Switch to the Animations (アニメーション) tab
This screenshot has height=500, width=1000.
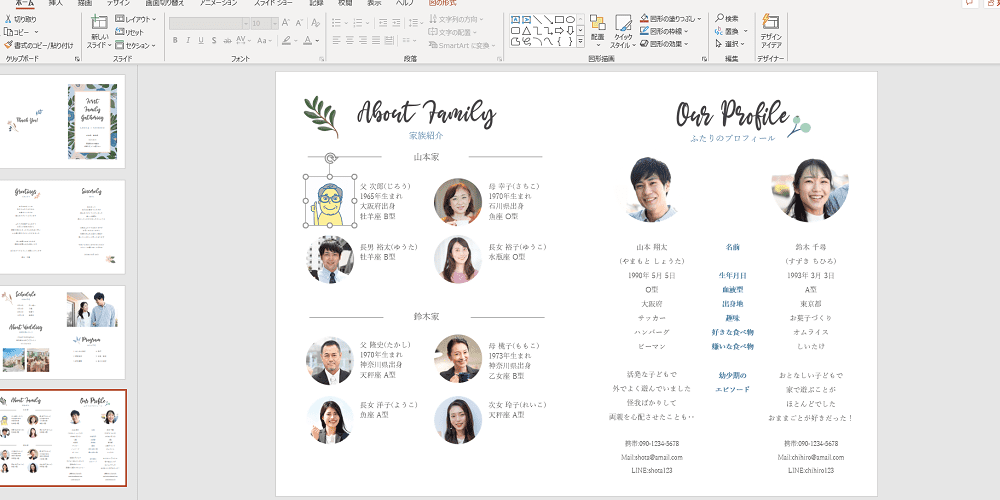(218, 3)
